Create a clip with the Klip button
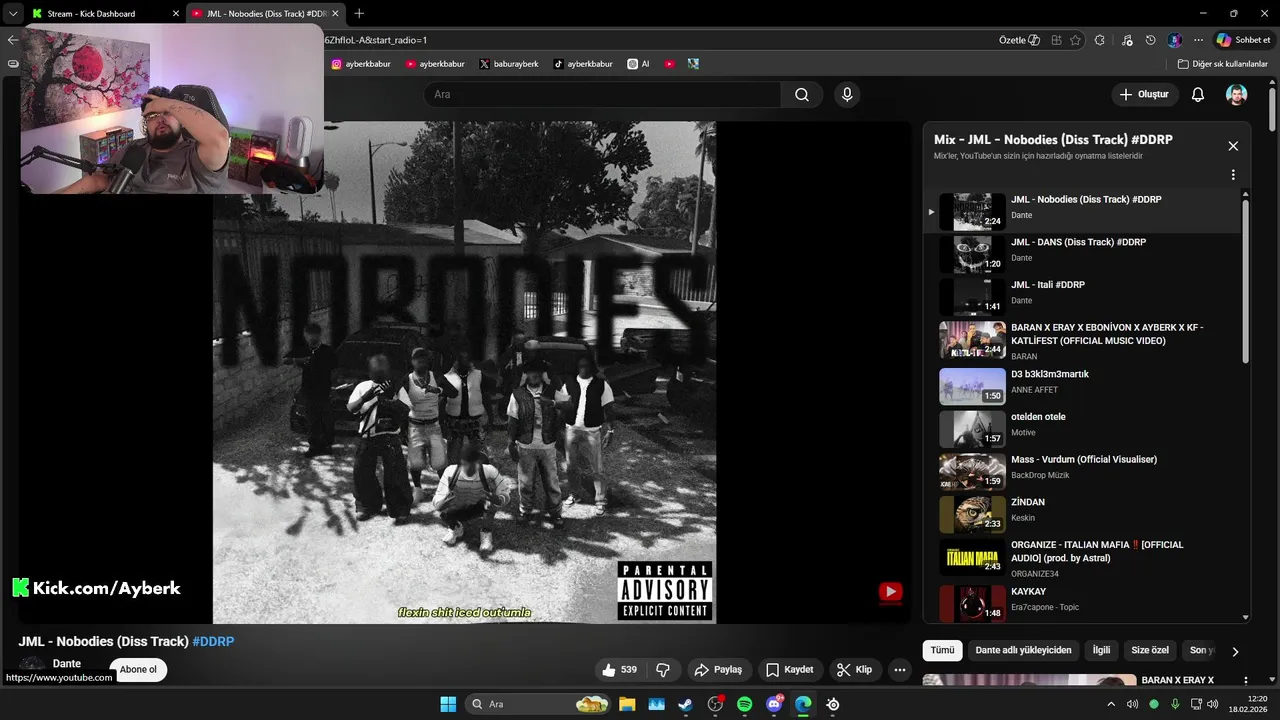Screen dimensions: 1280x720 pyautogui.click(x=855, y=670)
